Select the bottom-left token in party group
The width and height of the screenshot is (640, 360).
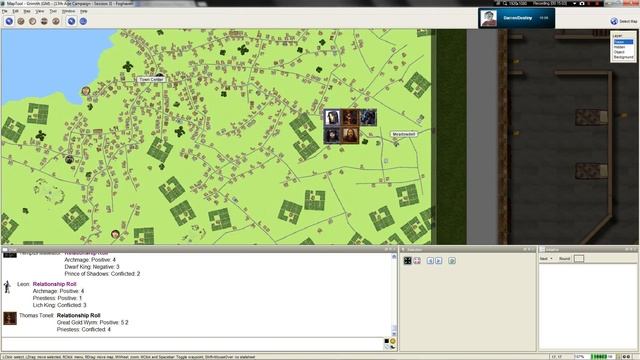(x=332, y=136)
